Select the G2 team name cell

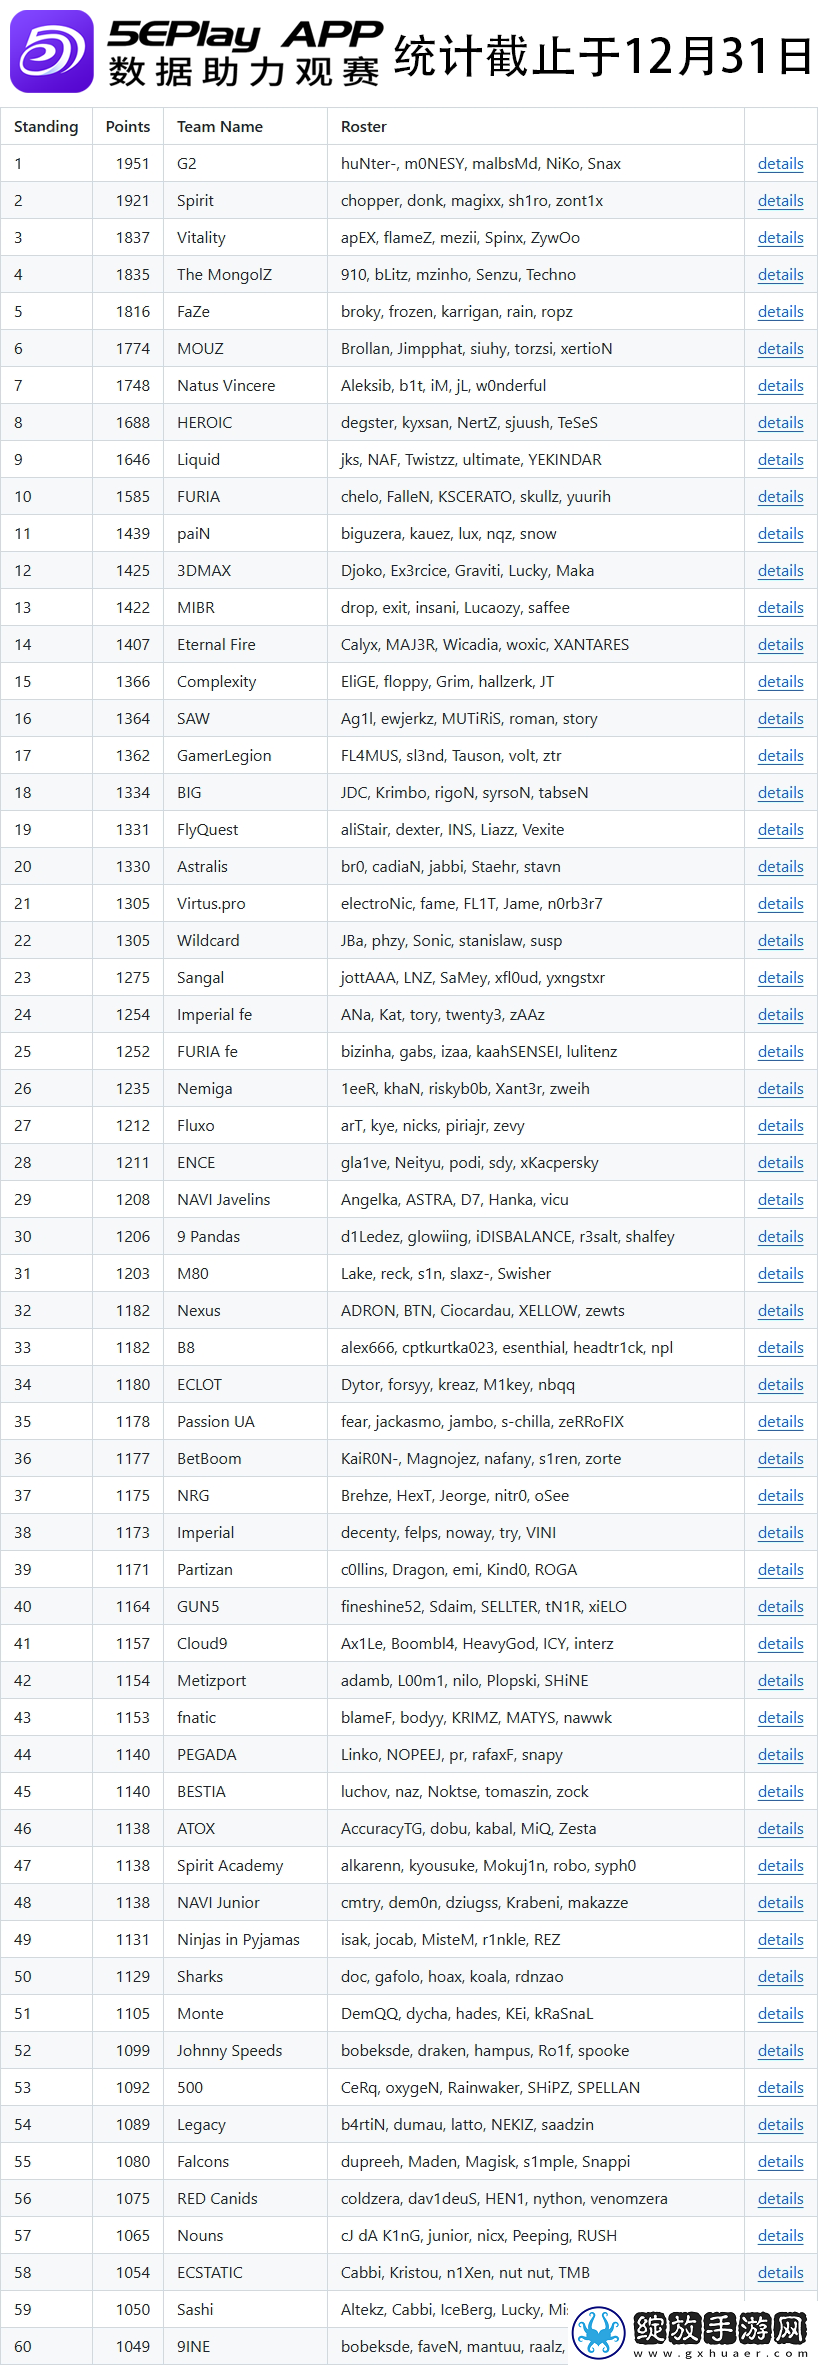pos(245,164)
